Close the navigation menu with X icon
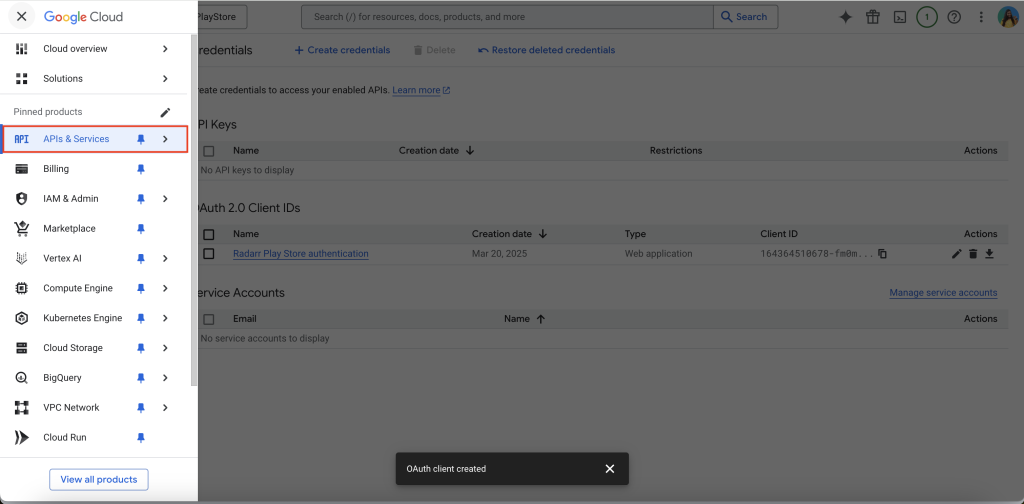This screenshot has width=1024, height=504. tap(21, 17)
